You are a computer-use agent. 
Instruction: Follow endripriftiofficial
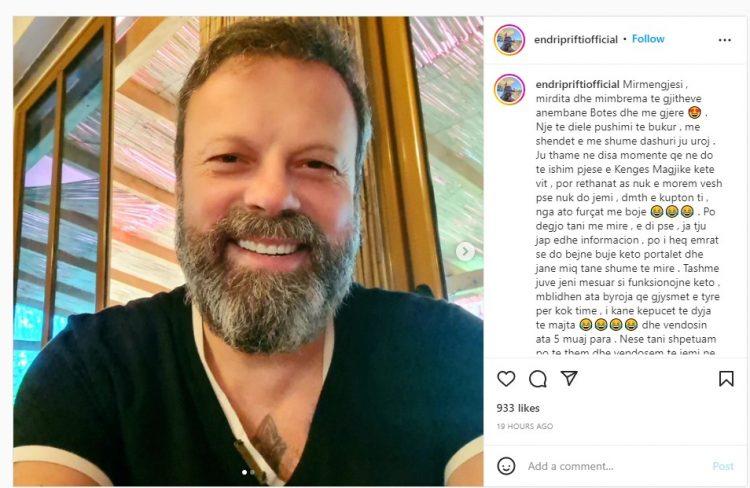pyautogui.click(x=648, y=39)
